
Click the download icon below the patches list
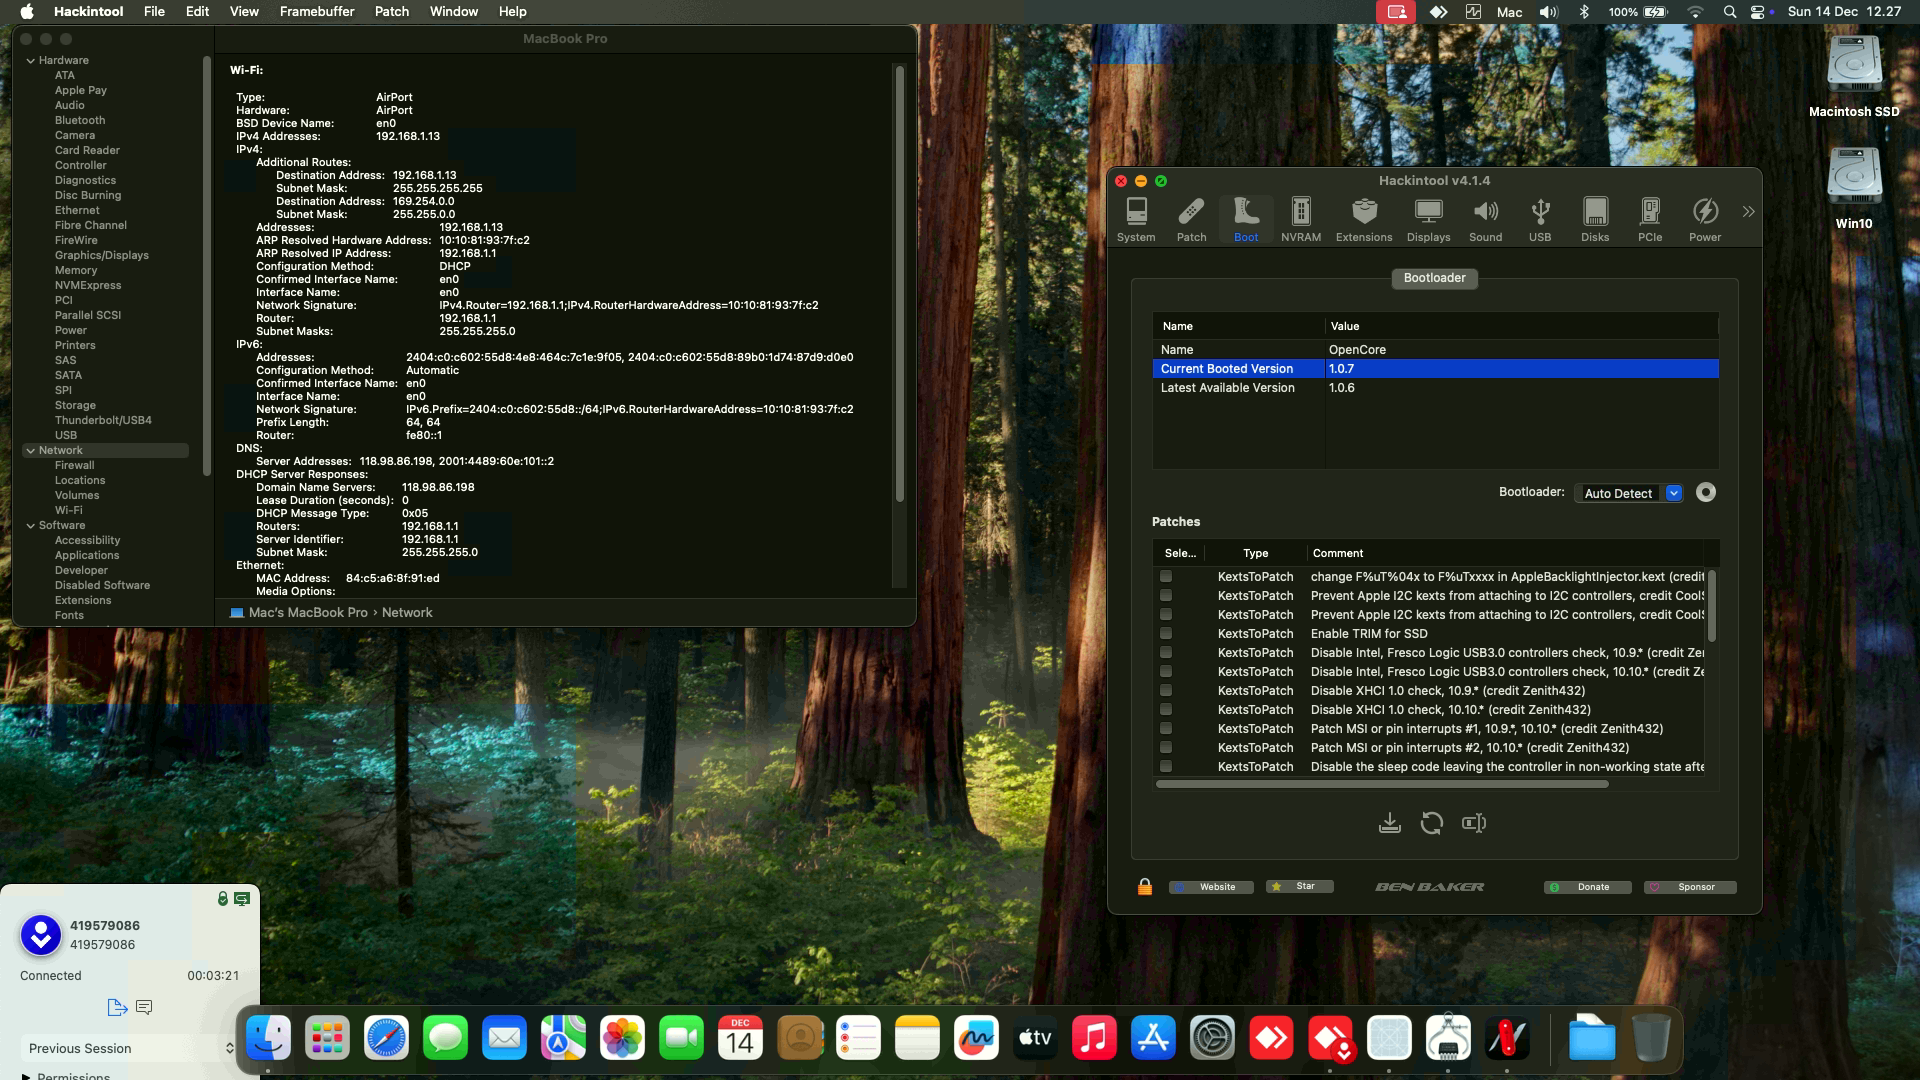click(x=1389, y=823)
